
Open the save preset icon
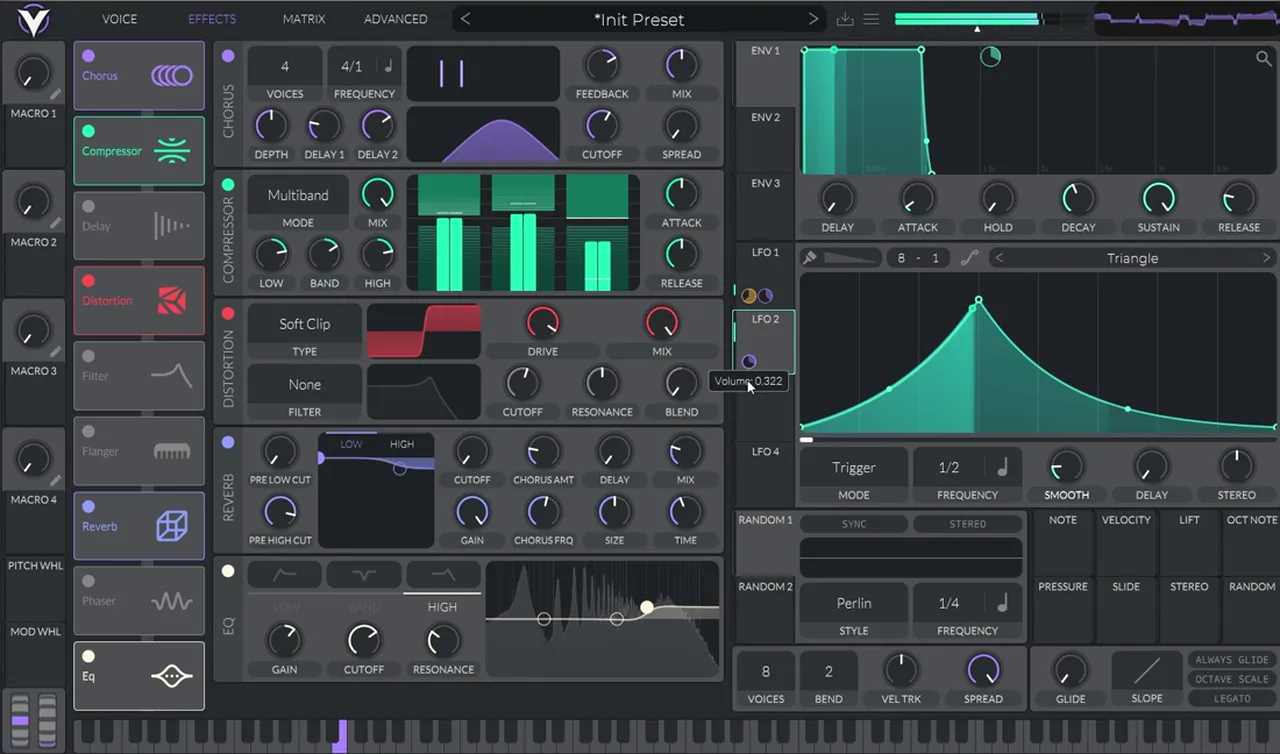[845, 19]
